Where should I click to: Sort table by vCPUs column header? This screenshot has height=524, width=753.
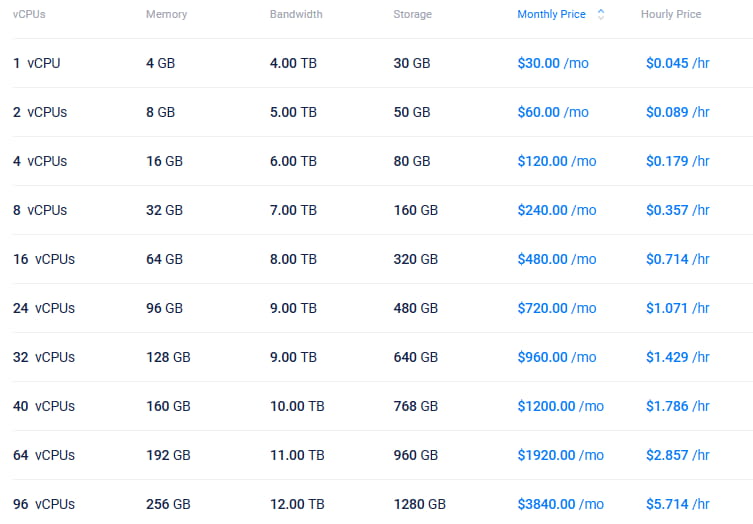29,15
